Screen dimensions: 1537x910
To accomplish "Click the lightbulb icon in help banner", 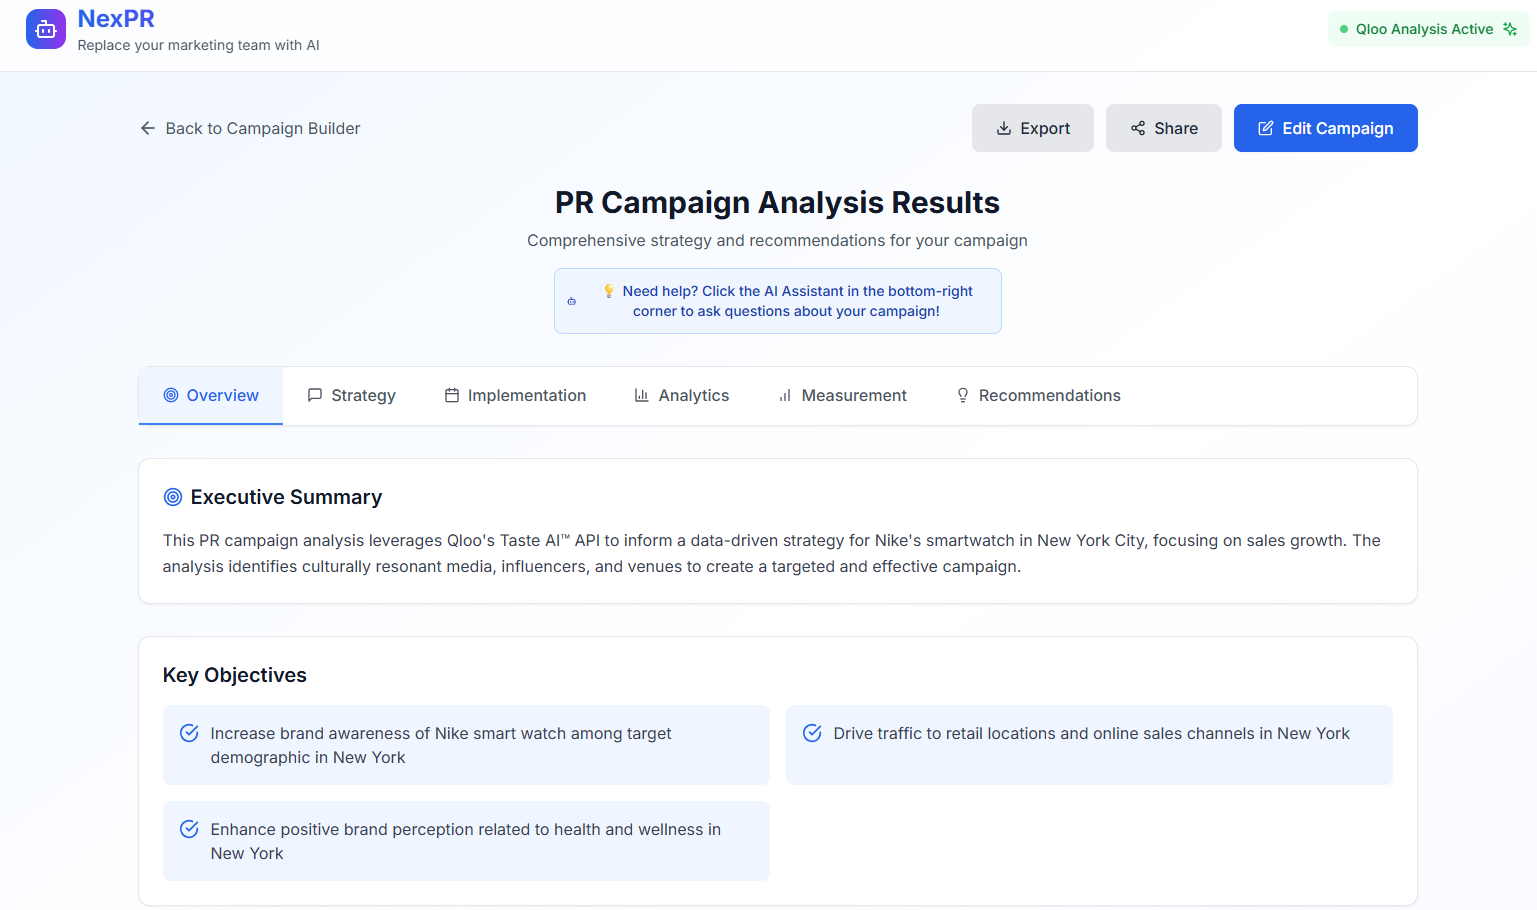I will click(x=609, y=291).
